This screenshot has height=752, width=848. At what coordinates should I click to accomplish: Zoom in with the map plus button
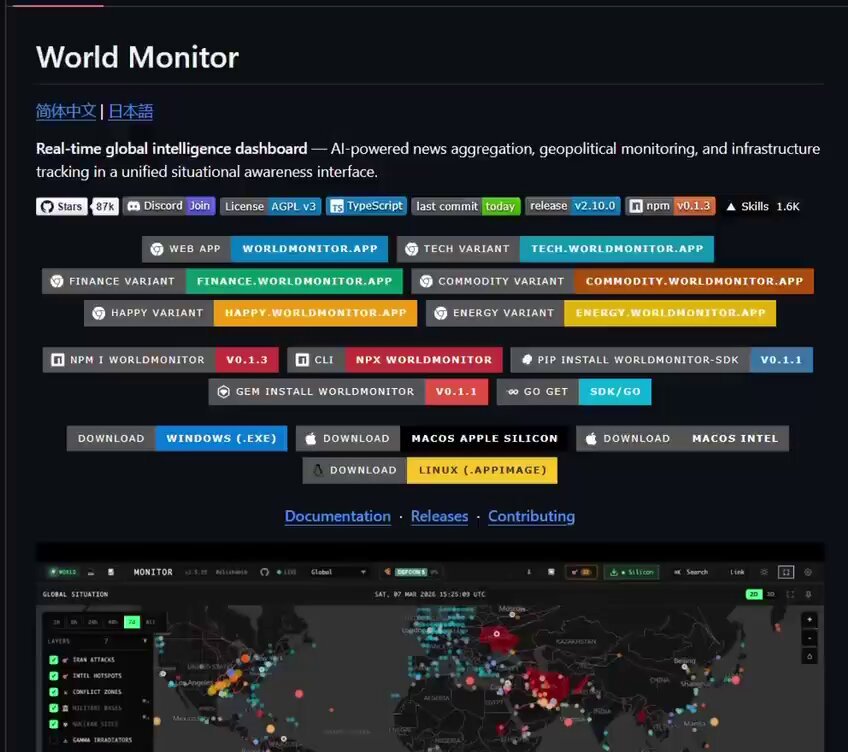809,619
